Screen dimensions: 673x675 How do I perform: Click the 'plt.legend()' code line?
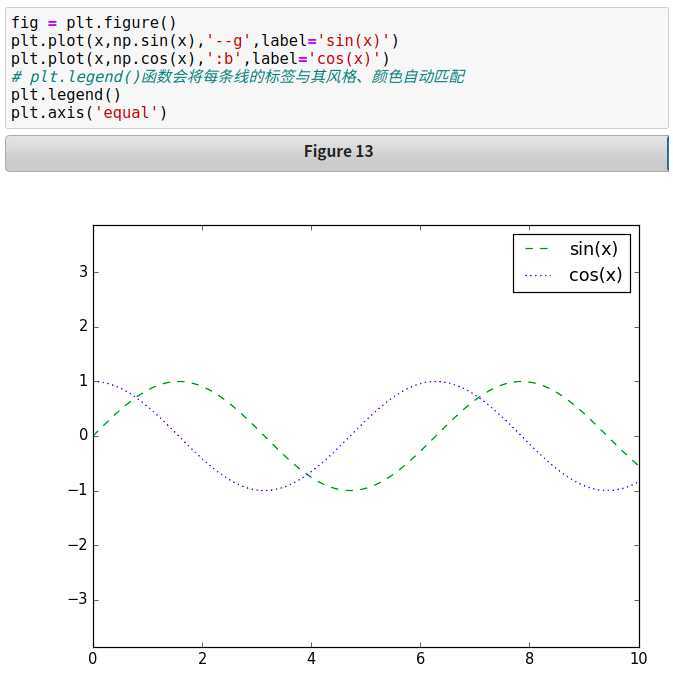point(66,95)
